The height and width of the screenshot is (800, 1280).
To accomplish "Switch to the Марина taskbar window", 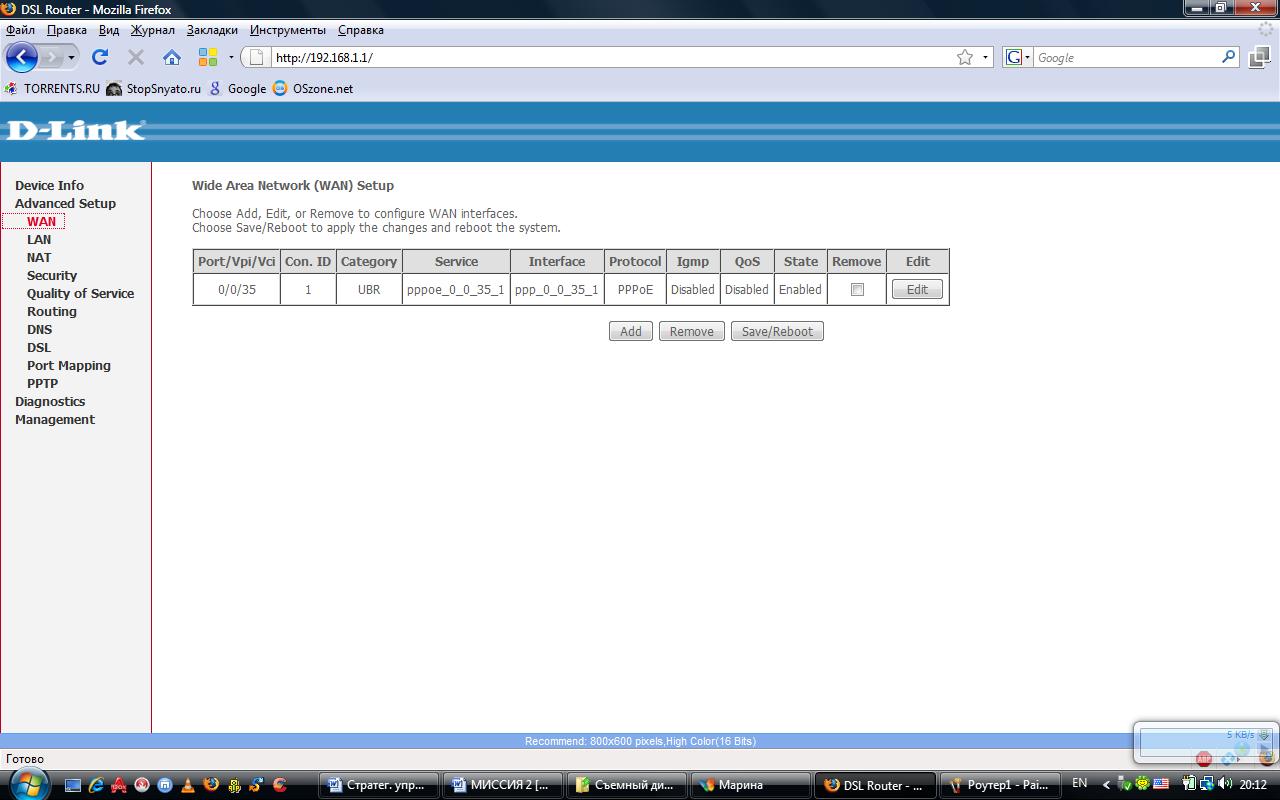I will tap(751, 785).
